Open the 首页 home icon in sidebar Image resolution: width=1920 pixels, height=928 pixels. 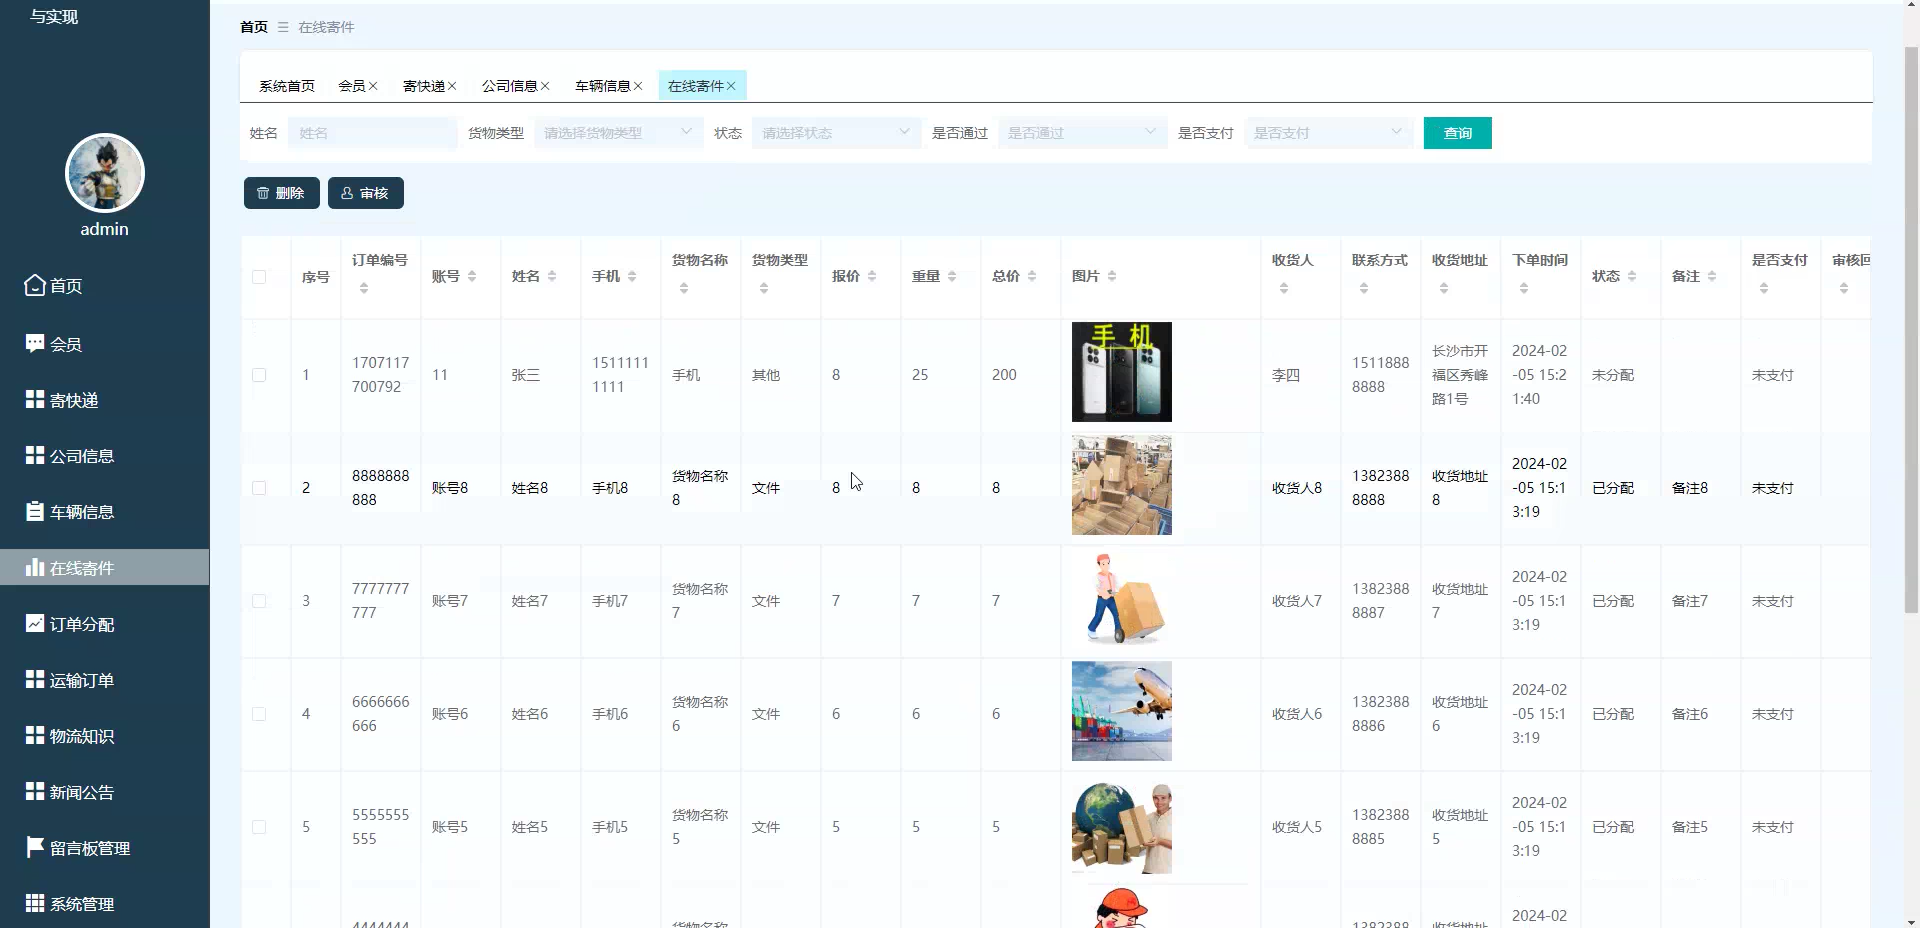(x=33, y=285)
